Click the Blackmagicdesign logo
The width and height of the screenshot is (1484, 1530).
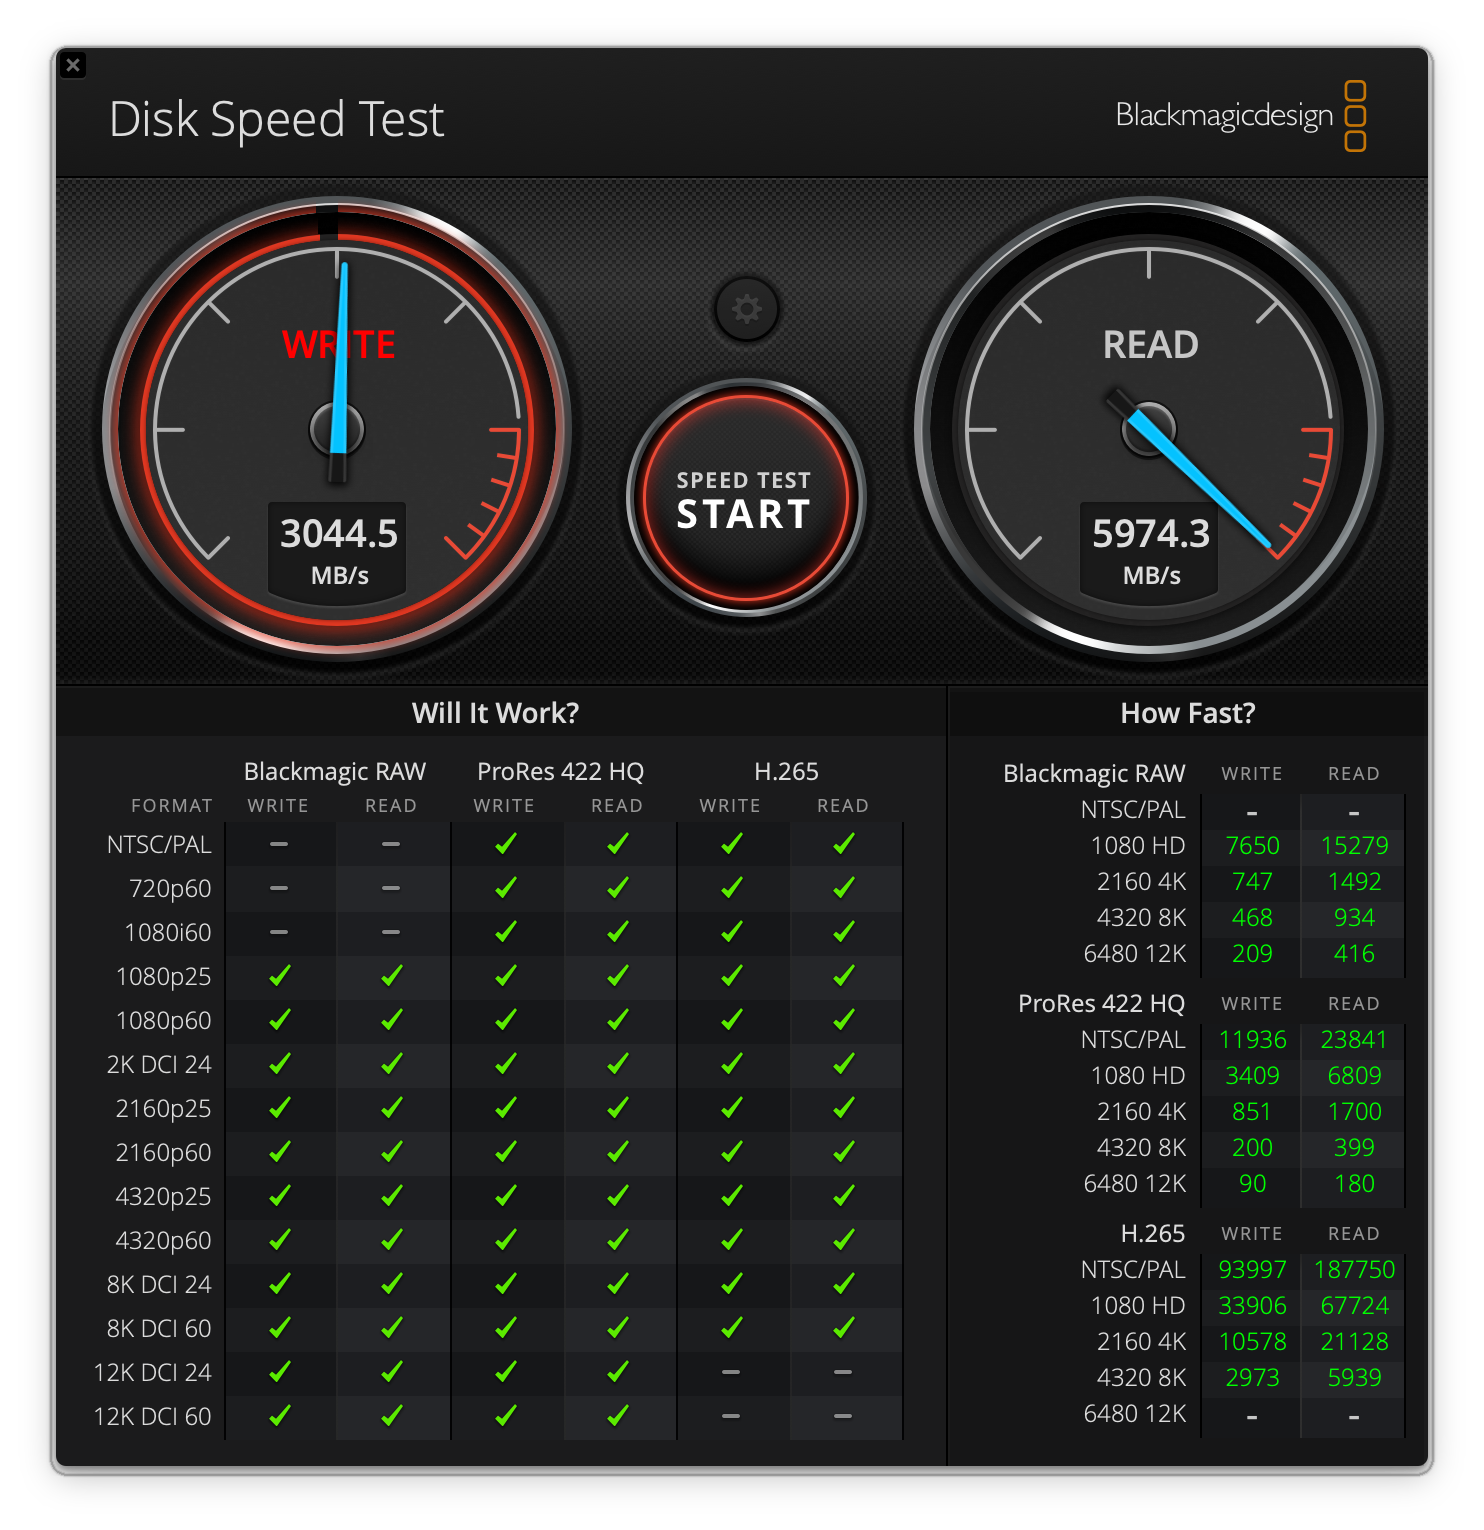pos(1241,116)
